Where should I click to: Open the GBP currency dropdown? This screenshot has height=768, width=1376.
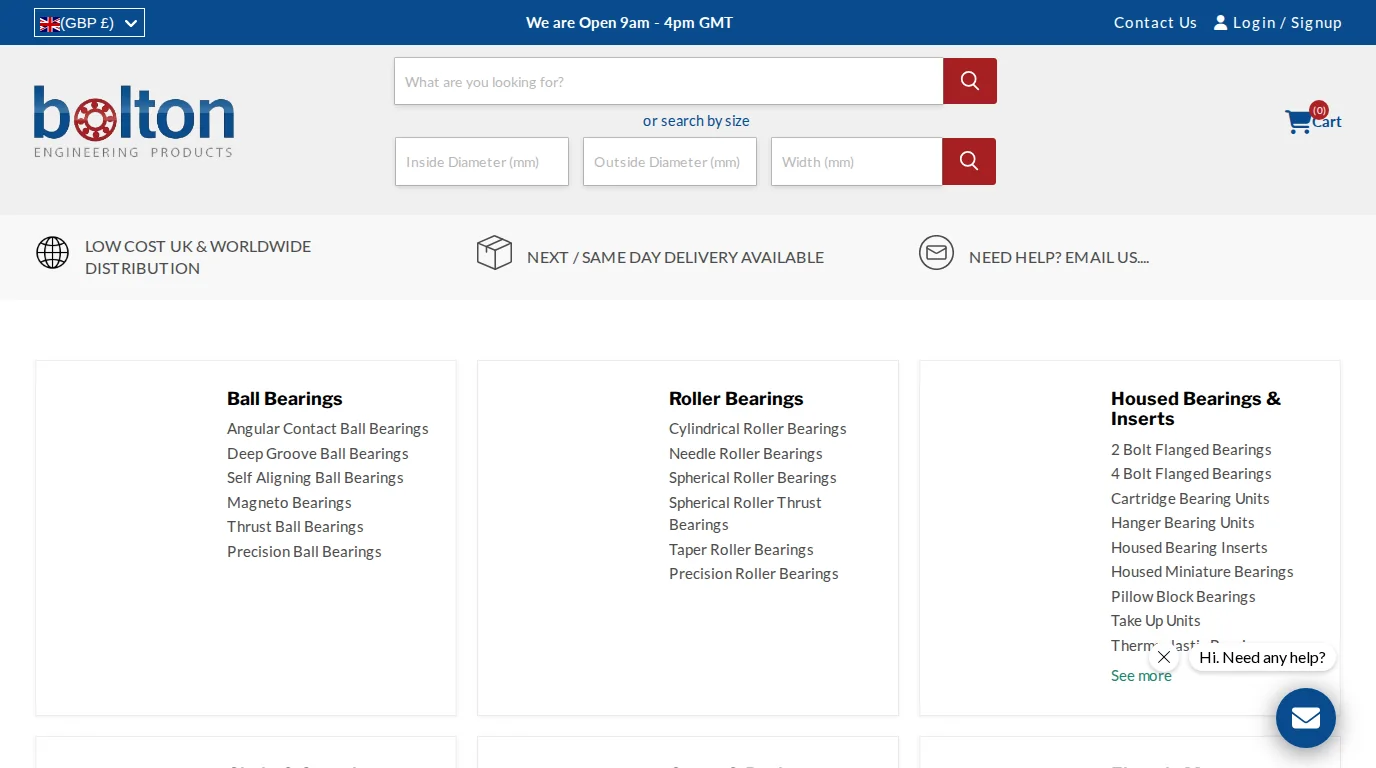(x=89, y=22)
